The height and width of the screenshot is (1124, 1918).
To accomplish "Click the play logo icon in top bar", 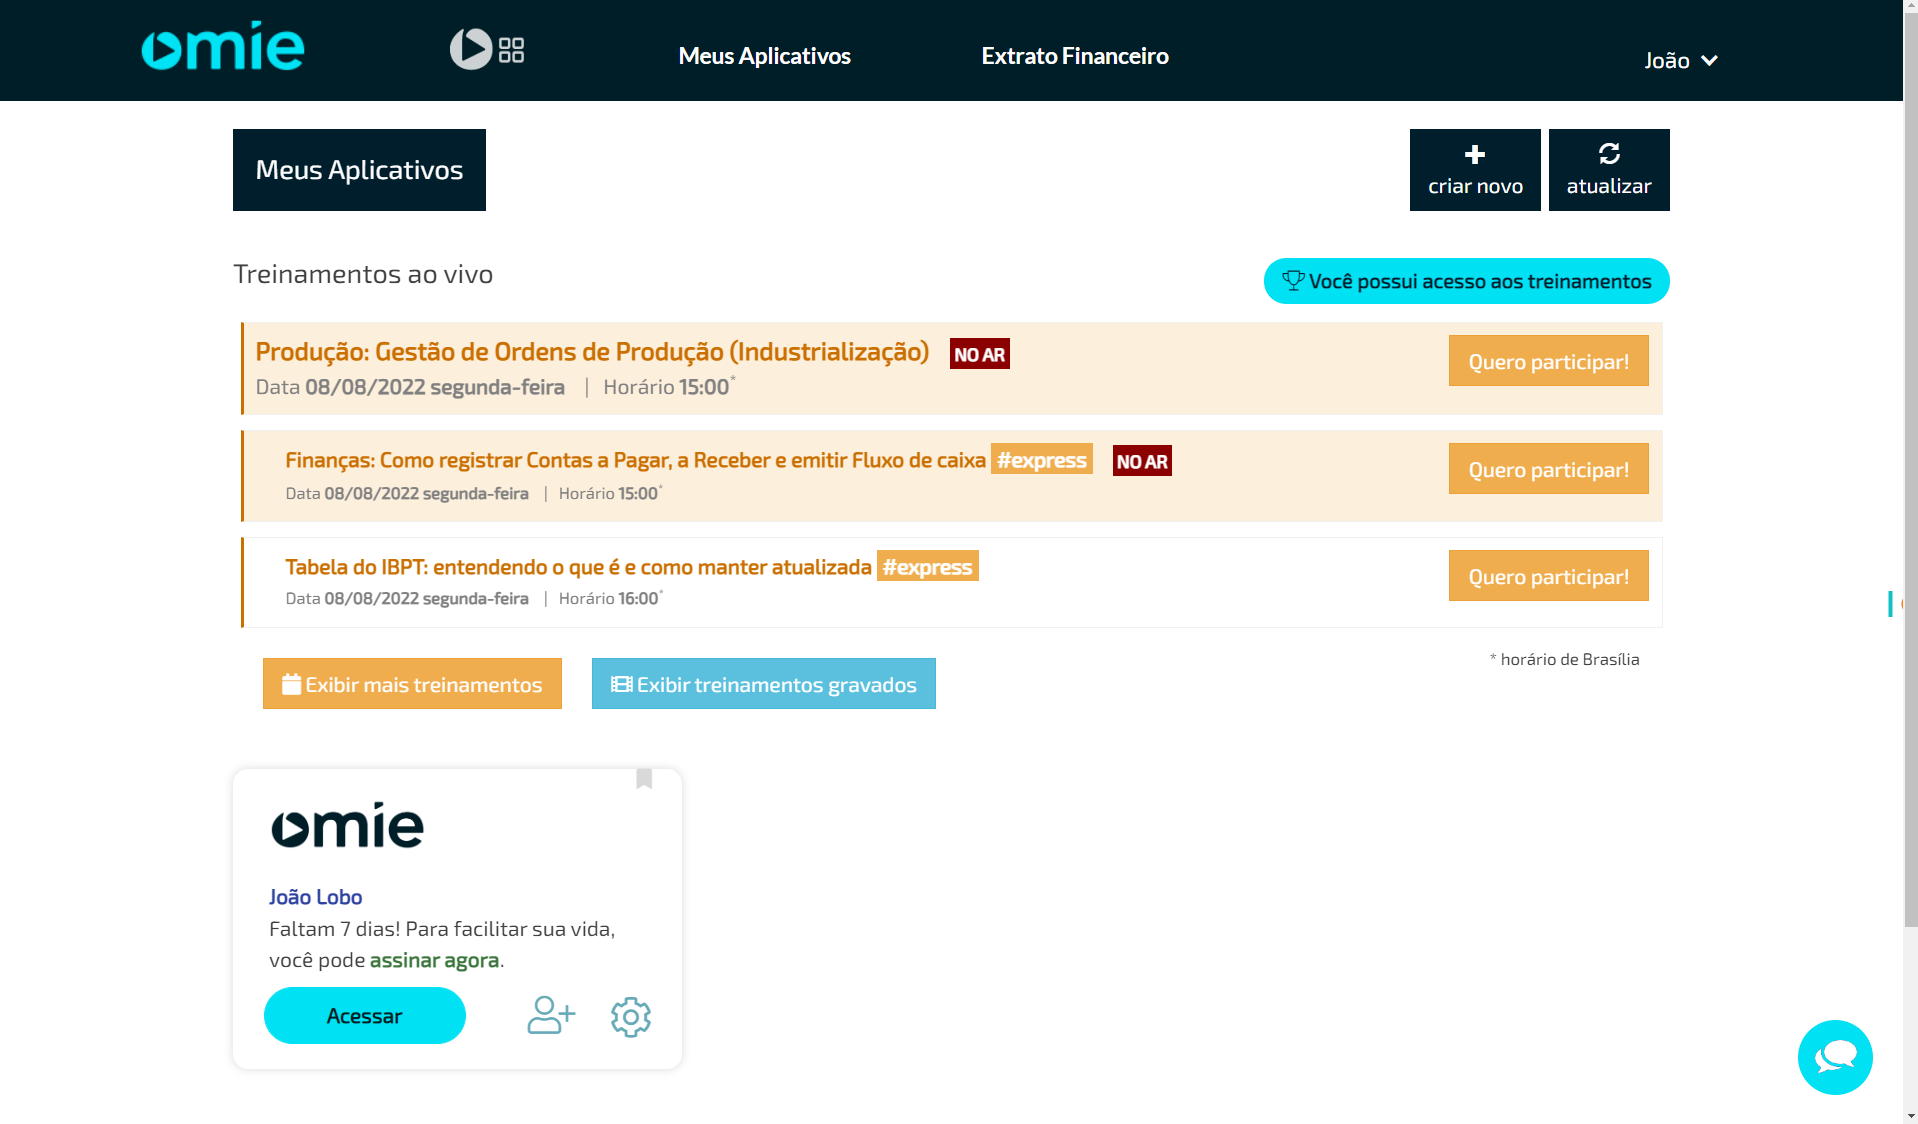I will [x=473, y=49].
